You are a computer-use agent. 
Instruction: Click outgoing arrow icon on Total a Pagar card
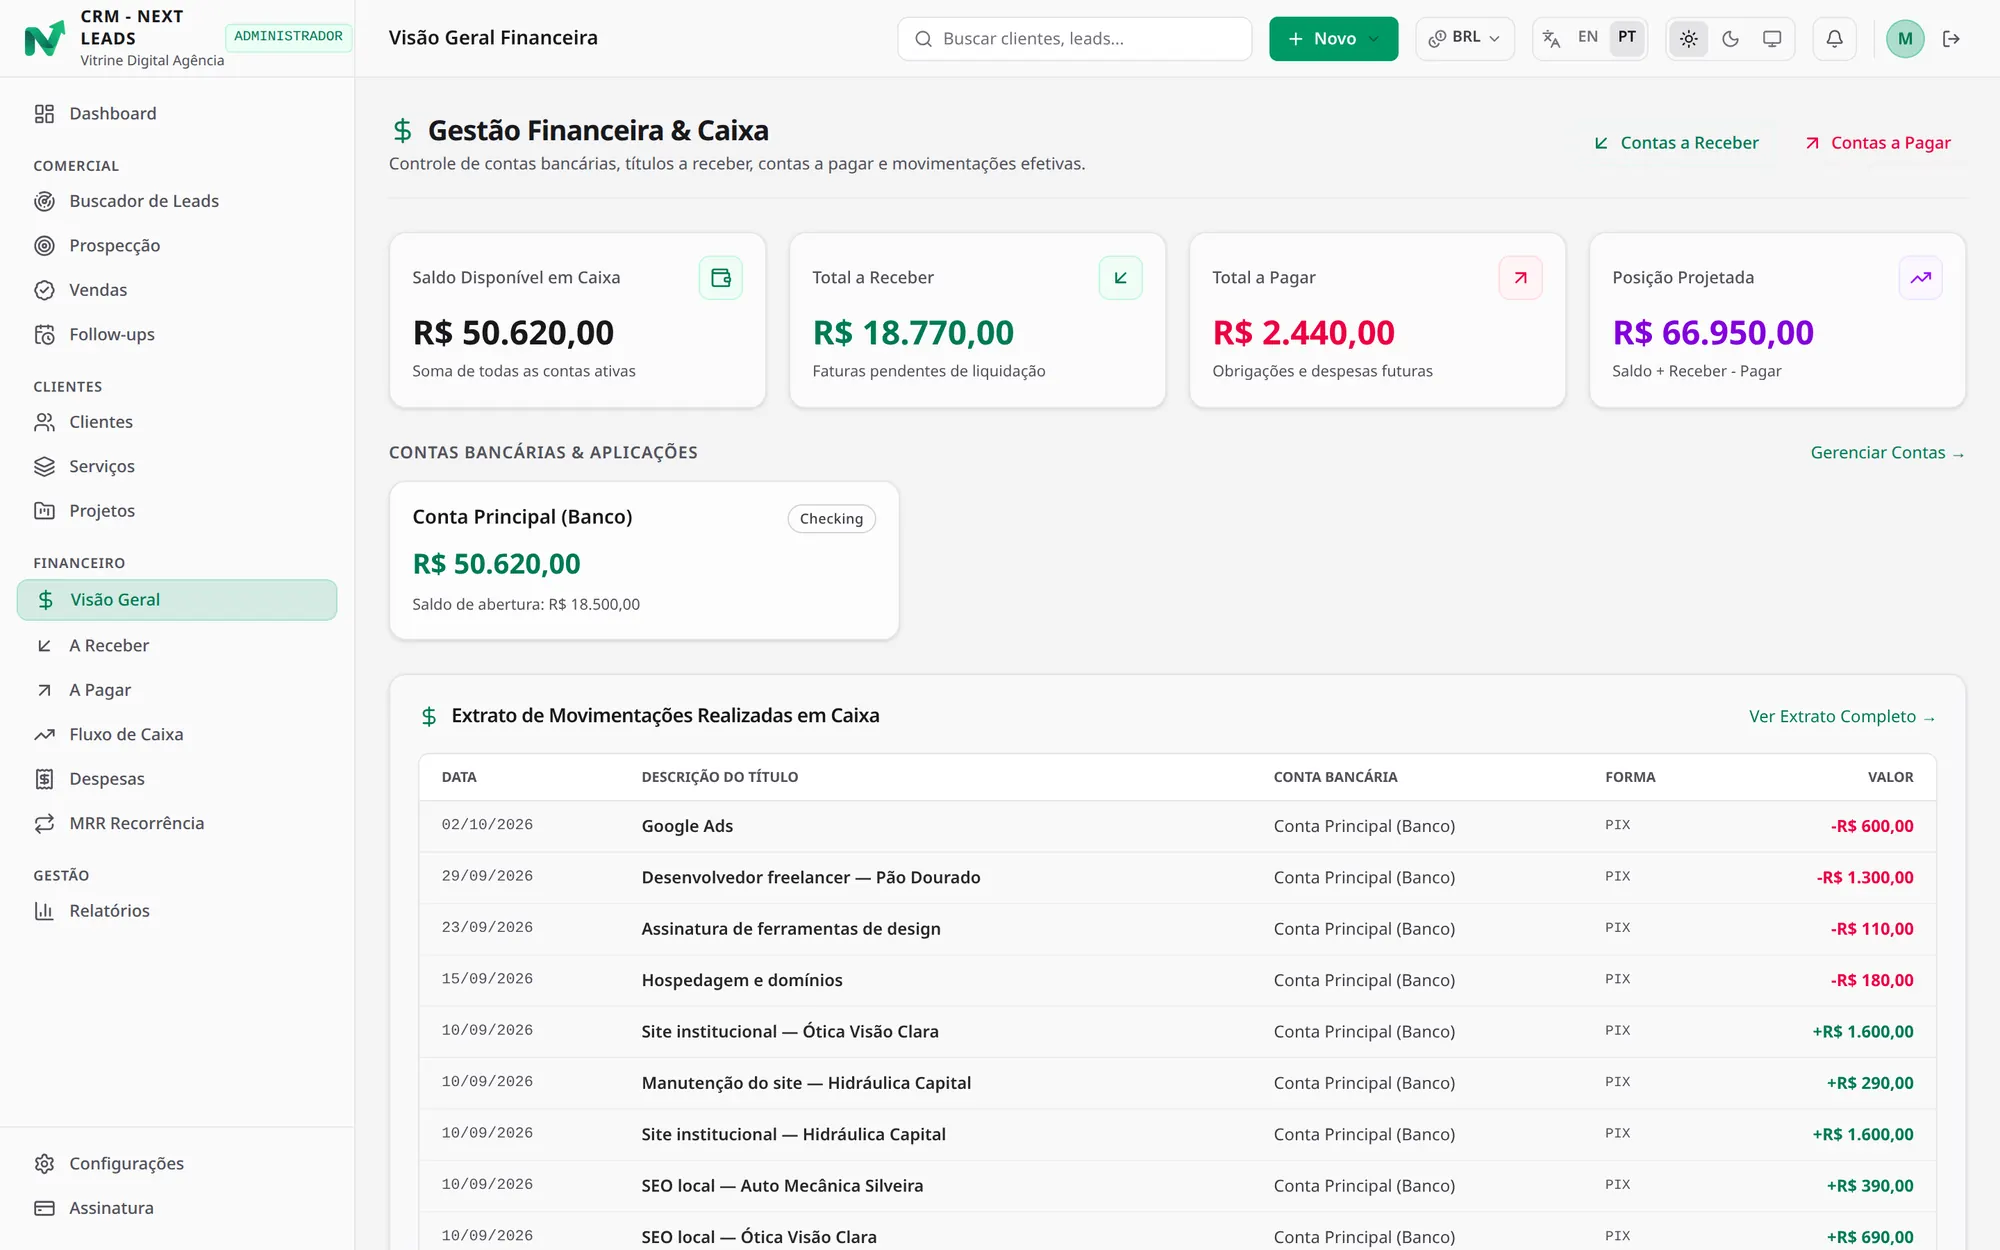tap(1521, 278)
